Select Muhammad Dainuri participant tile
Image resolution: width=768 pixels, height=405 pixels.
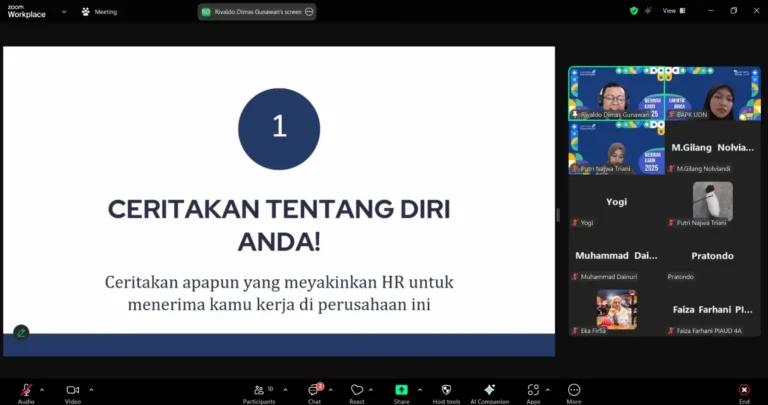tap(617, 256)
